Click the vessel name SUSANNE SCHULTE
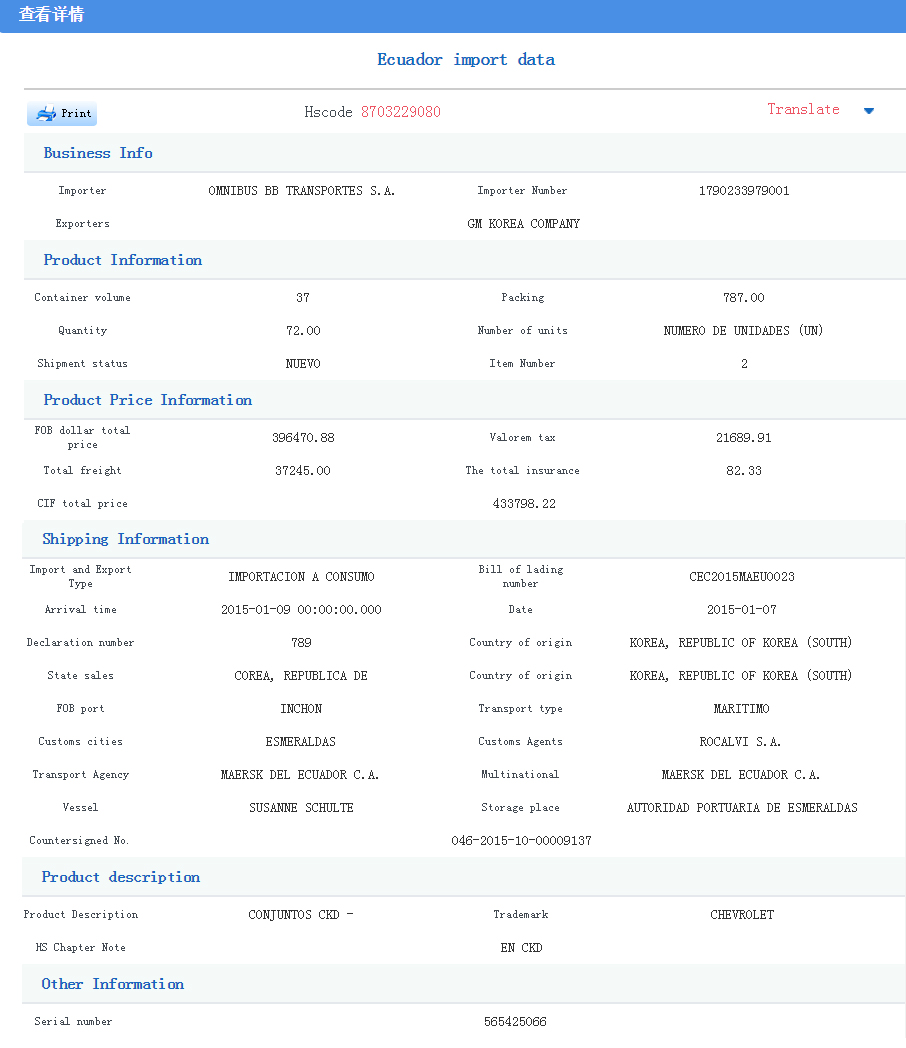 [x=301, y=808]
